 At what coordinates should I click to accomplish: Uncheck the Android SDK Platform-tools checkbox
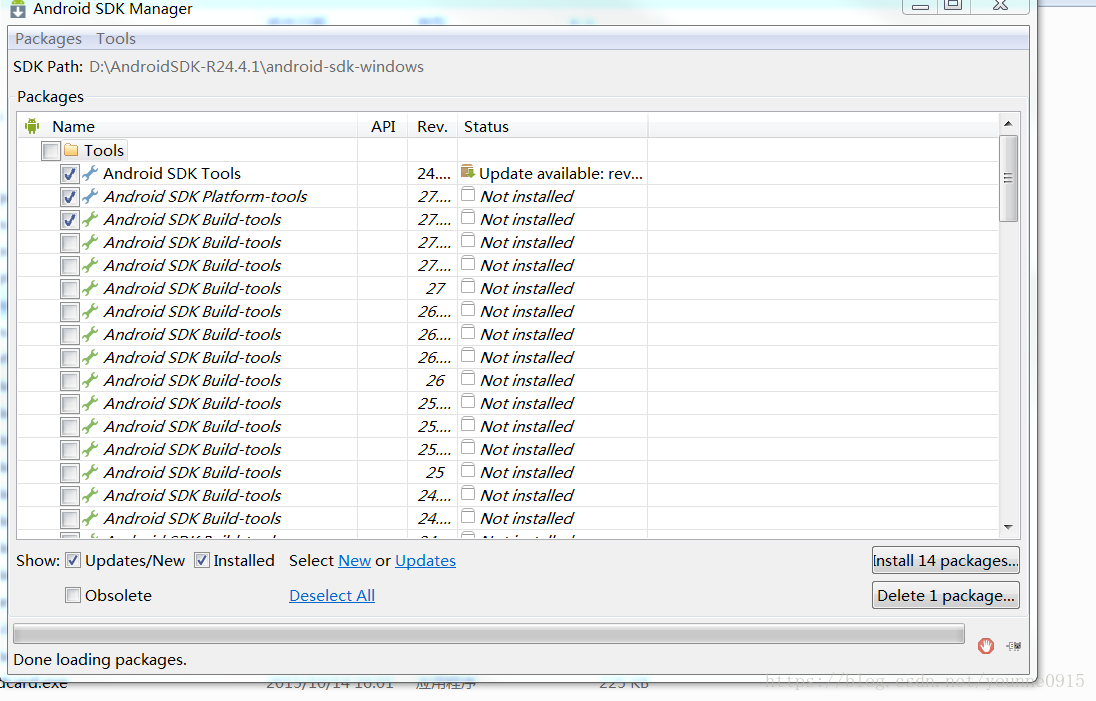point(69,196)
